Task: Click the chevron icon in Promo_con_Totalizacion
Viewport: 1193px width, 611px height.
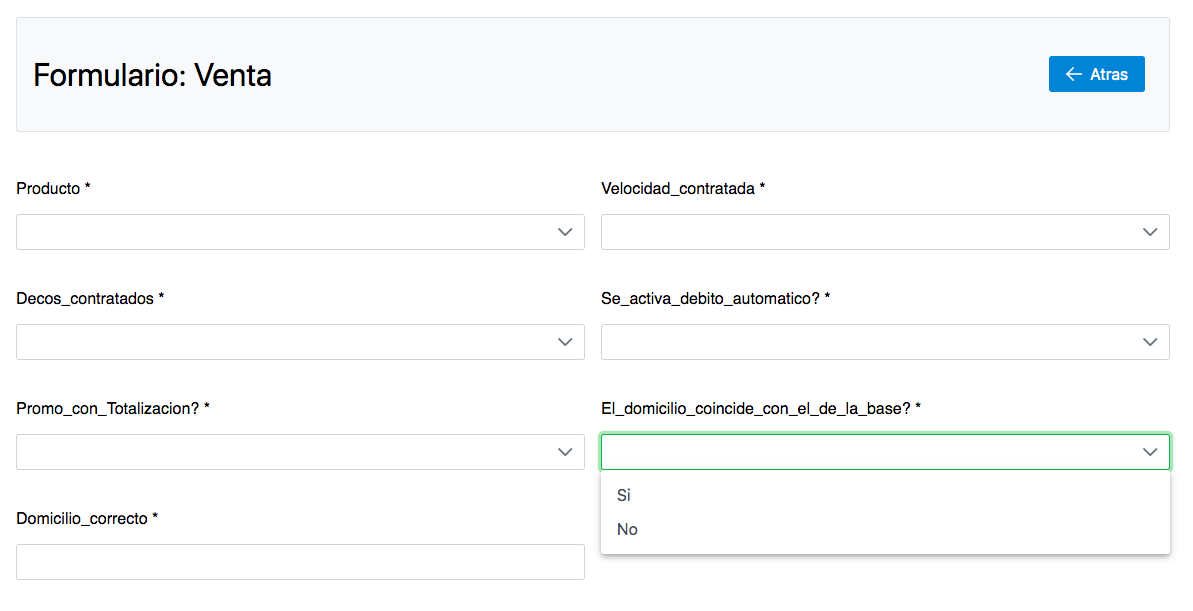Action: coord(565,452)
